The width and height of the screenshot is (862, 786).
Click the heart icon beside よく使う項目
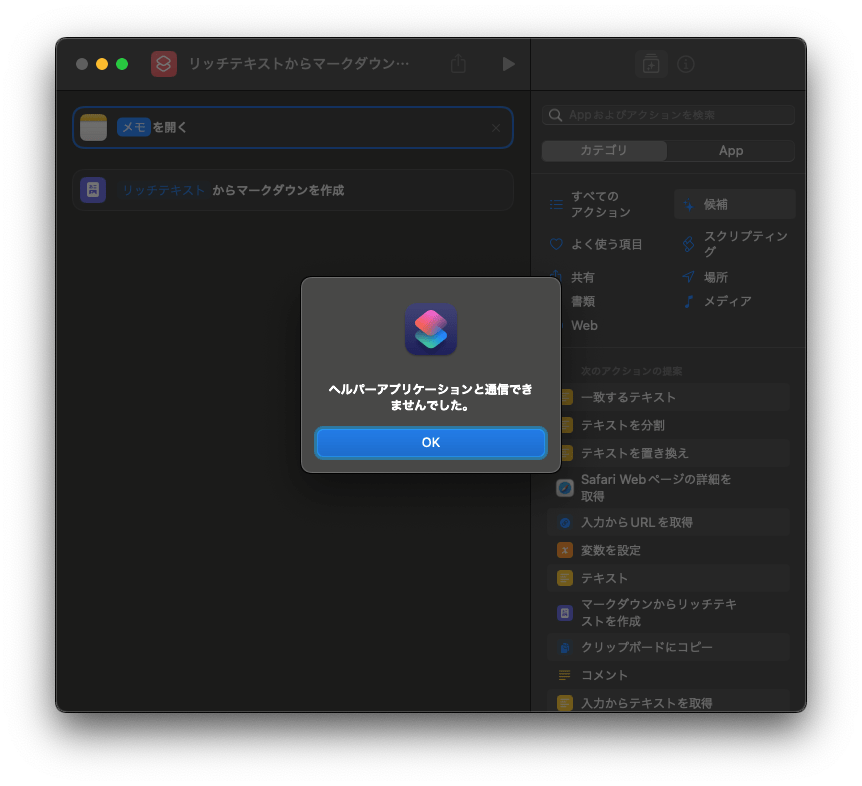pyautogui.click(x=556, y=245)
